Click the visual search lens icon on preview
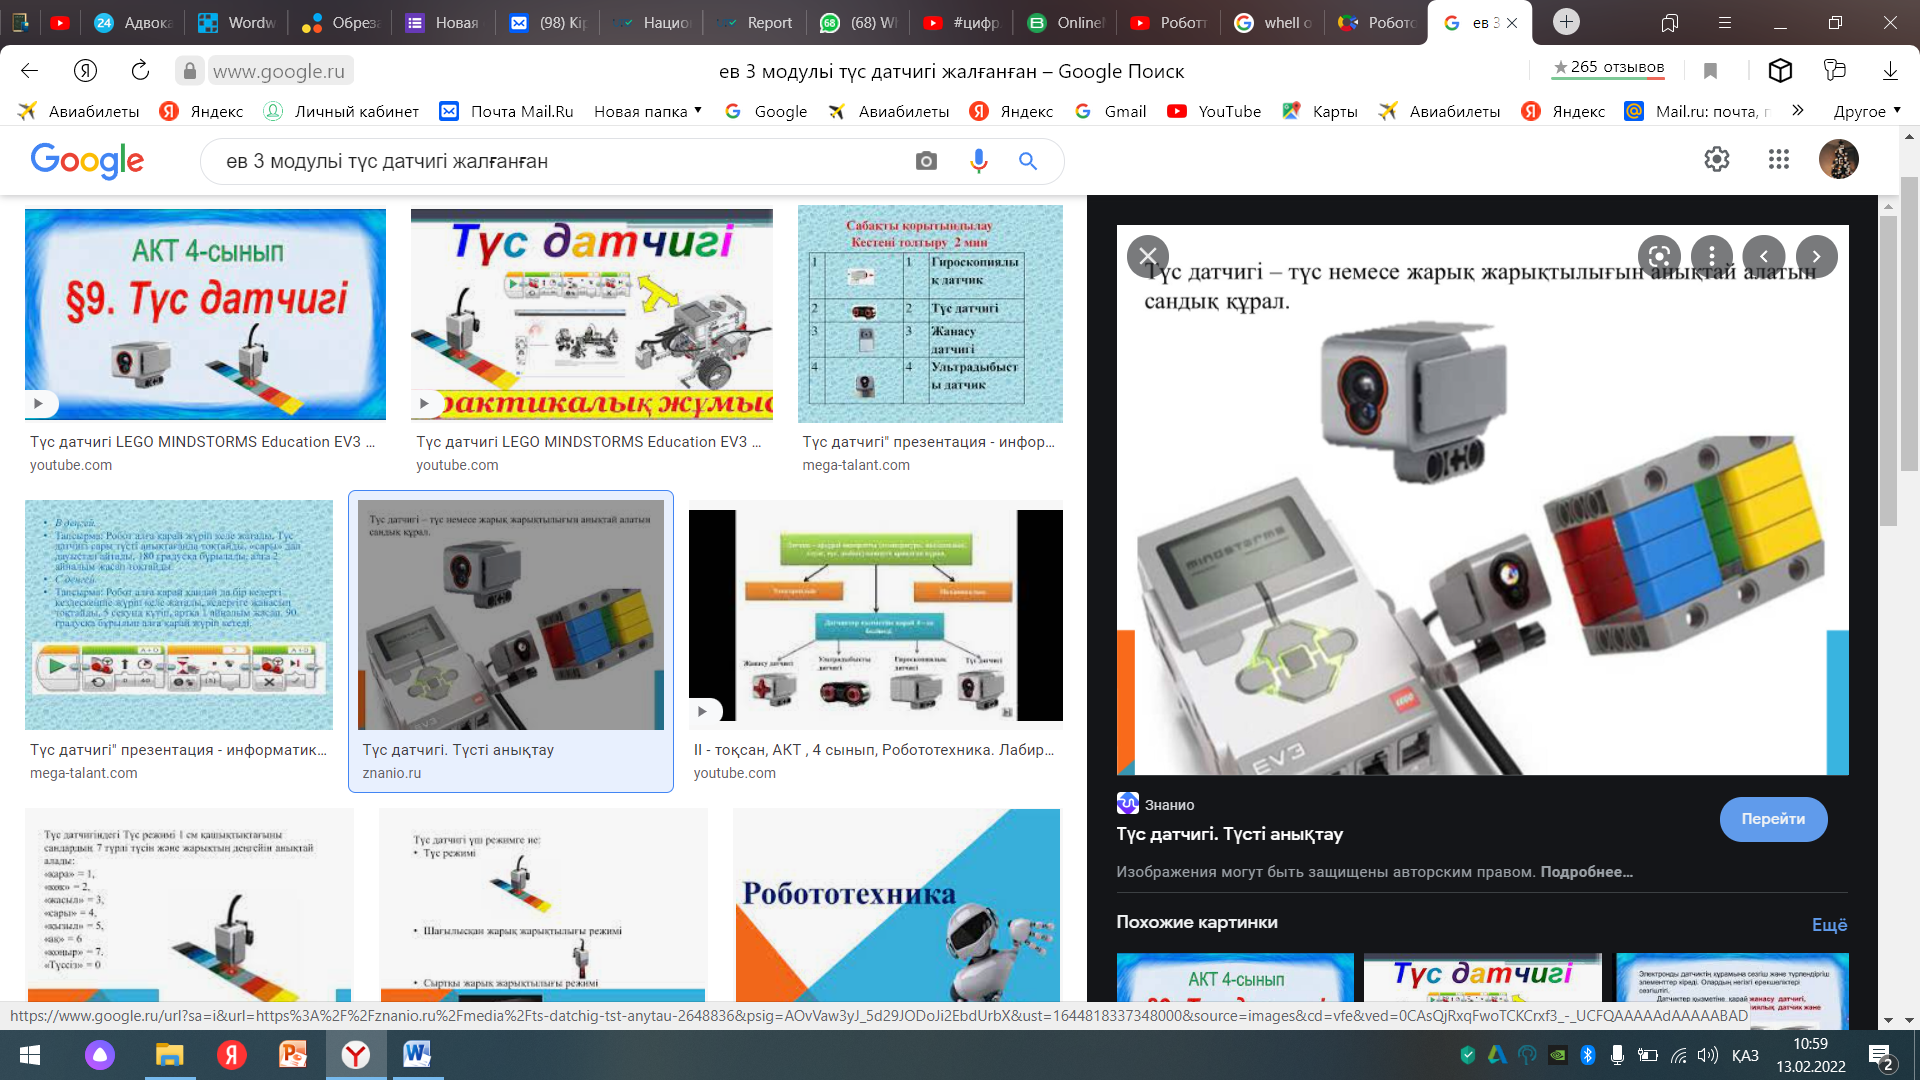 coord(1658,256)
